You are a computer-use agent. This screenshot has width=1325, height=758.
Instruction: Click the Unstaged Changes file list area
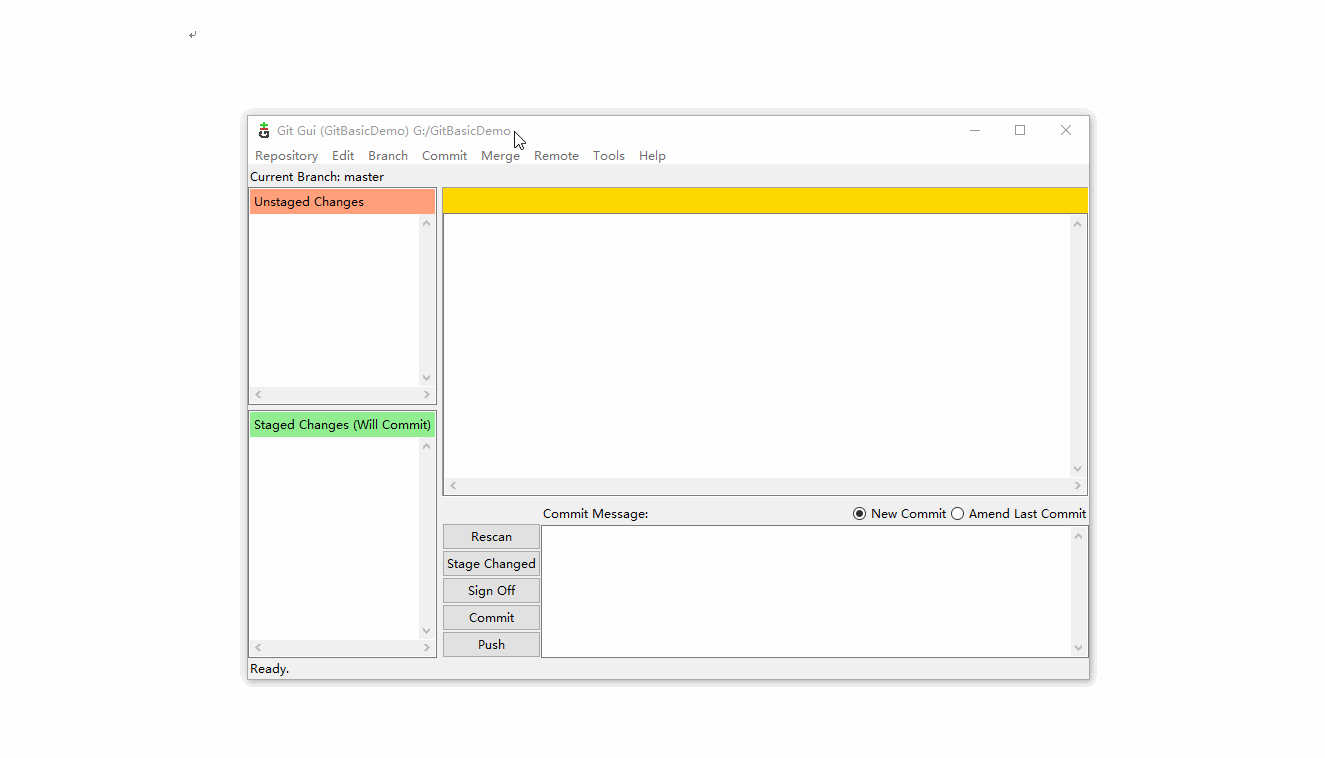click(x=334, y=300)
